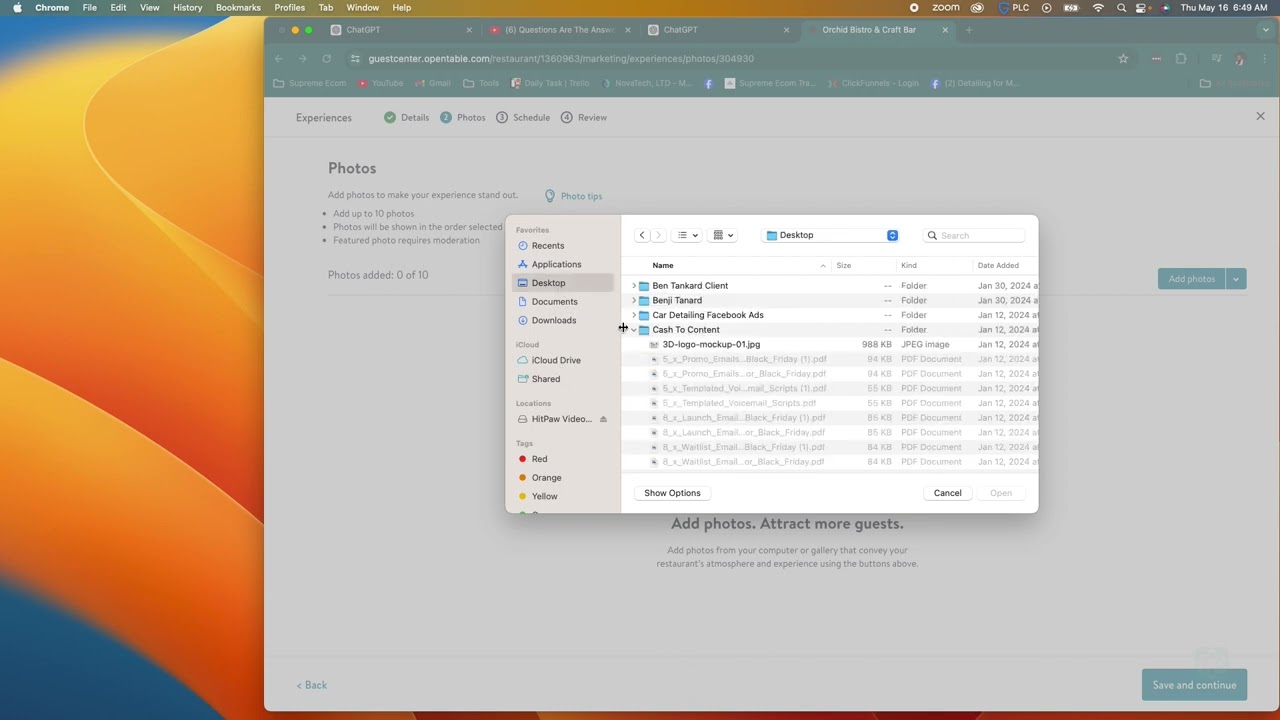Select the Ben Tankard Client folder row
1280x720 pixels.
pyautogui.click(x=832, y=286)
